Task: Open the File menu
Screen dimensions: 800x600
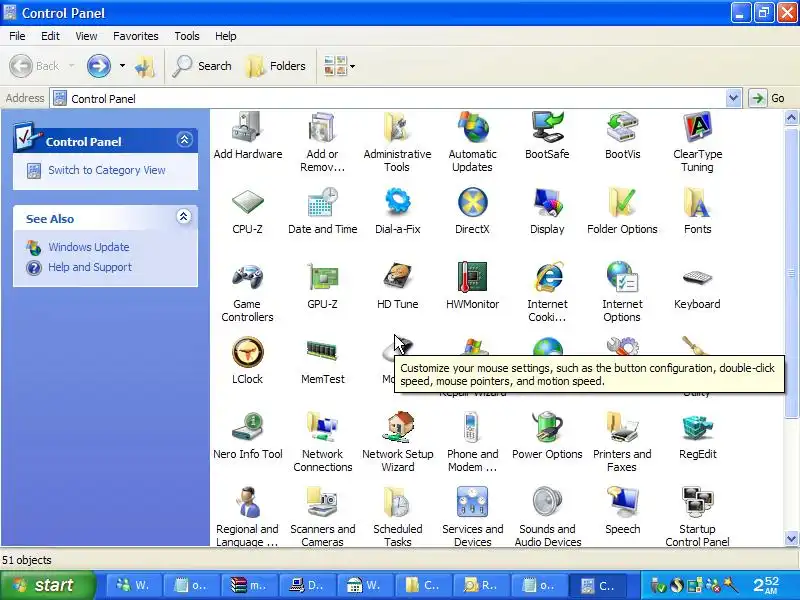Action: 17,36
